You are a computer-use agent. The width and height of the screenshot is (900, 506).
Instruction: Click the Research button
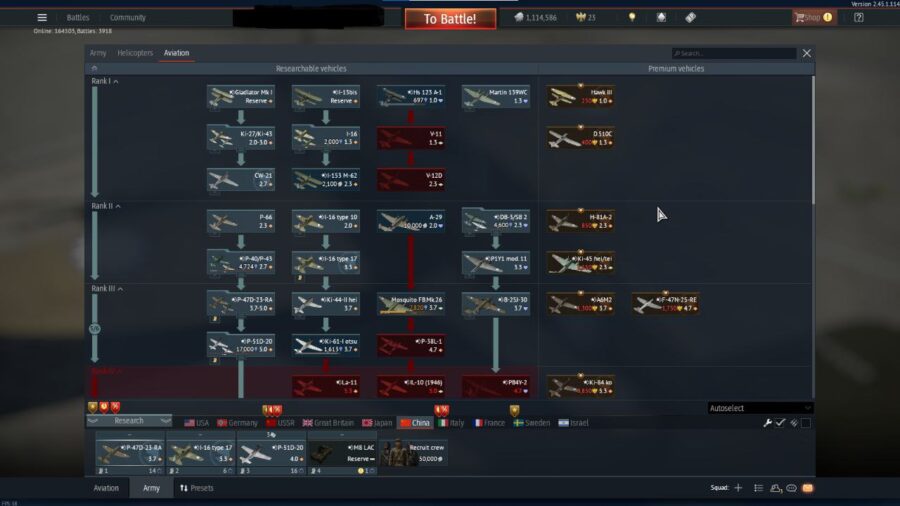pos(129,421)
